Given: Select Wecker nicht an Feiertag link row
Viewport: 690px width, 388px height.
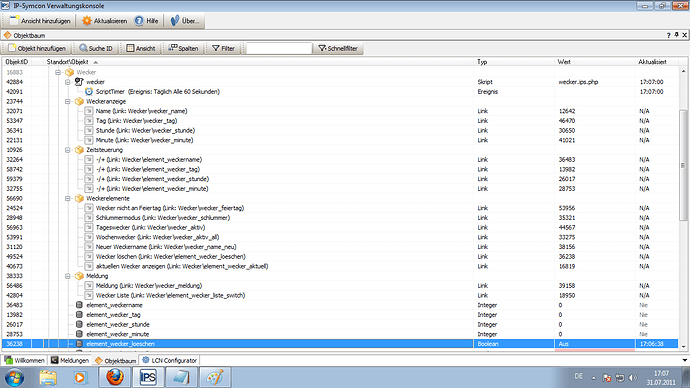Looking at the screenshot, I should click(340, 208).
